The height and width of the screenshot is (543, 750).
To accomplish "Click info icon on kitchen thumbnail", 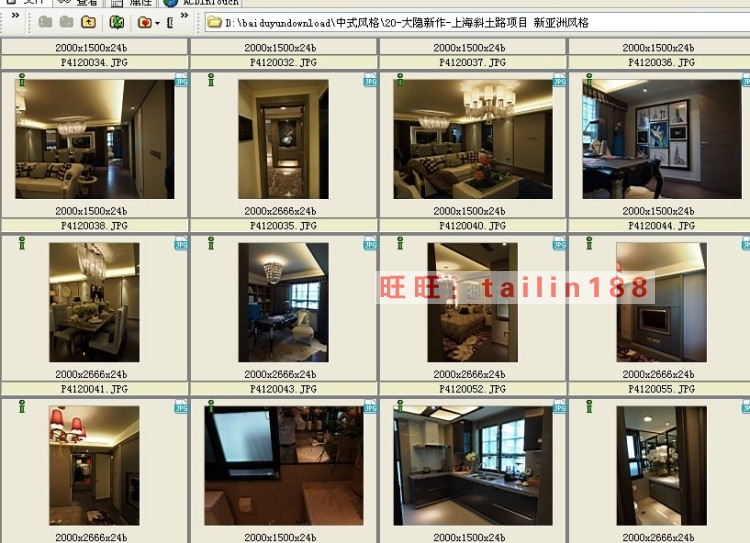I will (400, 407).
